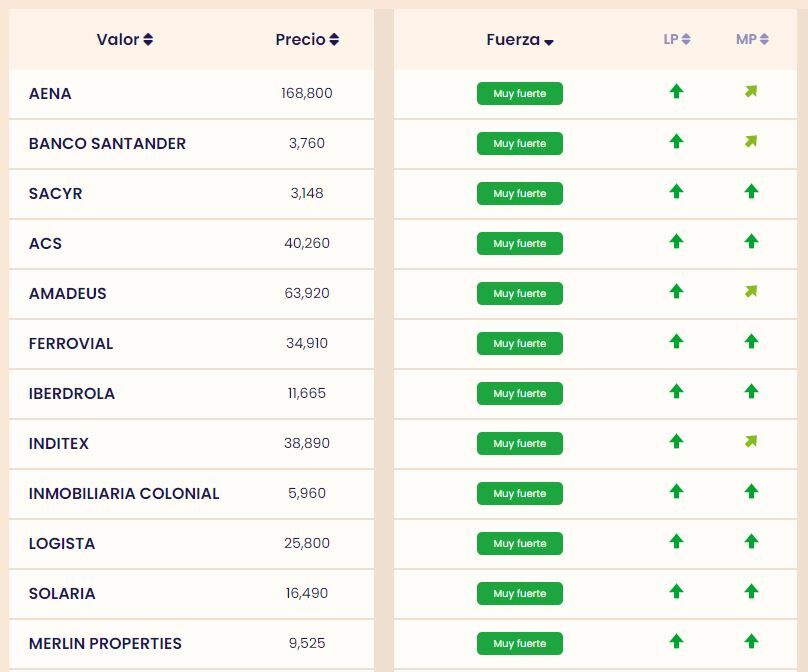Image resolution: width=808 pixels, height=672 pixels.
Task: Click AENA's Muy fuerte strength badge
Action: [520, 94]
